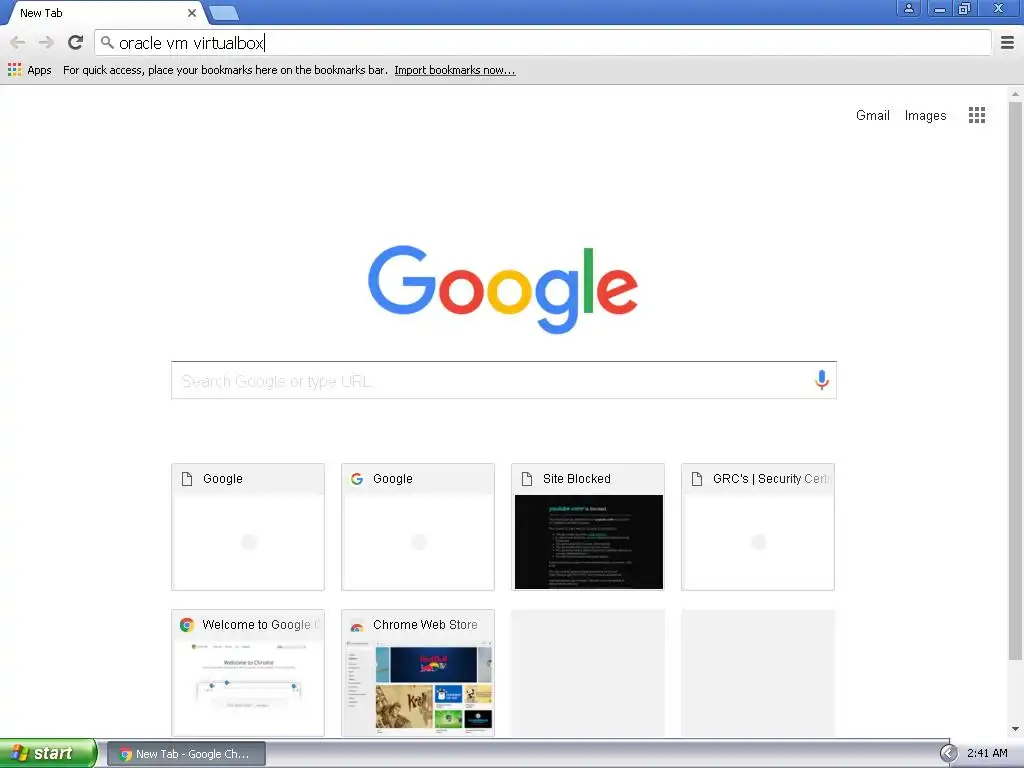This screenshot has height=768, width=1024.
Task: Click the browser forward arrow
Action: coord(46,43)
